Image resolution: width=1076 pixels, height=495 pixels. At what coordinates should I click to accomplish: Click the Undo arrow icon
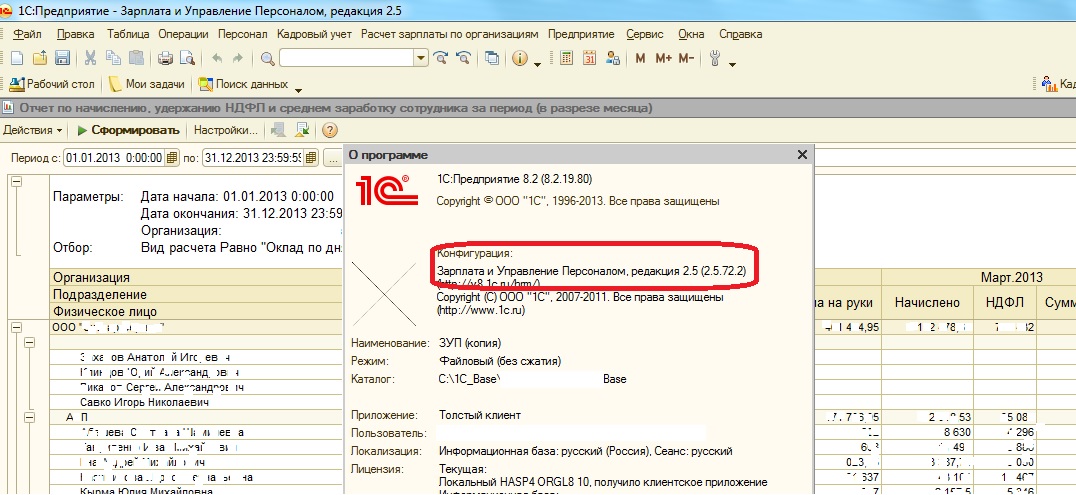(x=217, y=58)
